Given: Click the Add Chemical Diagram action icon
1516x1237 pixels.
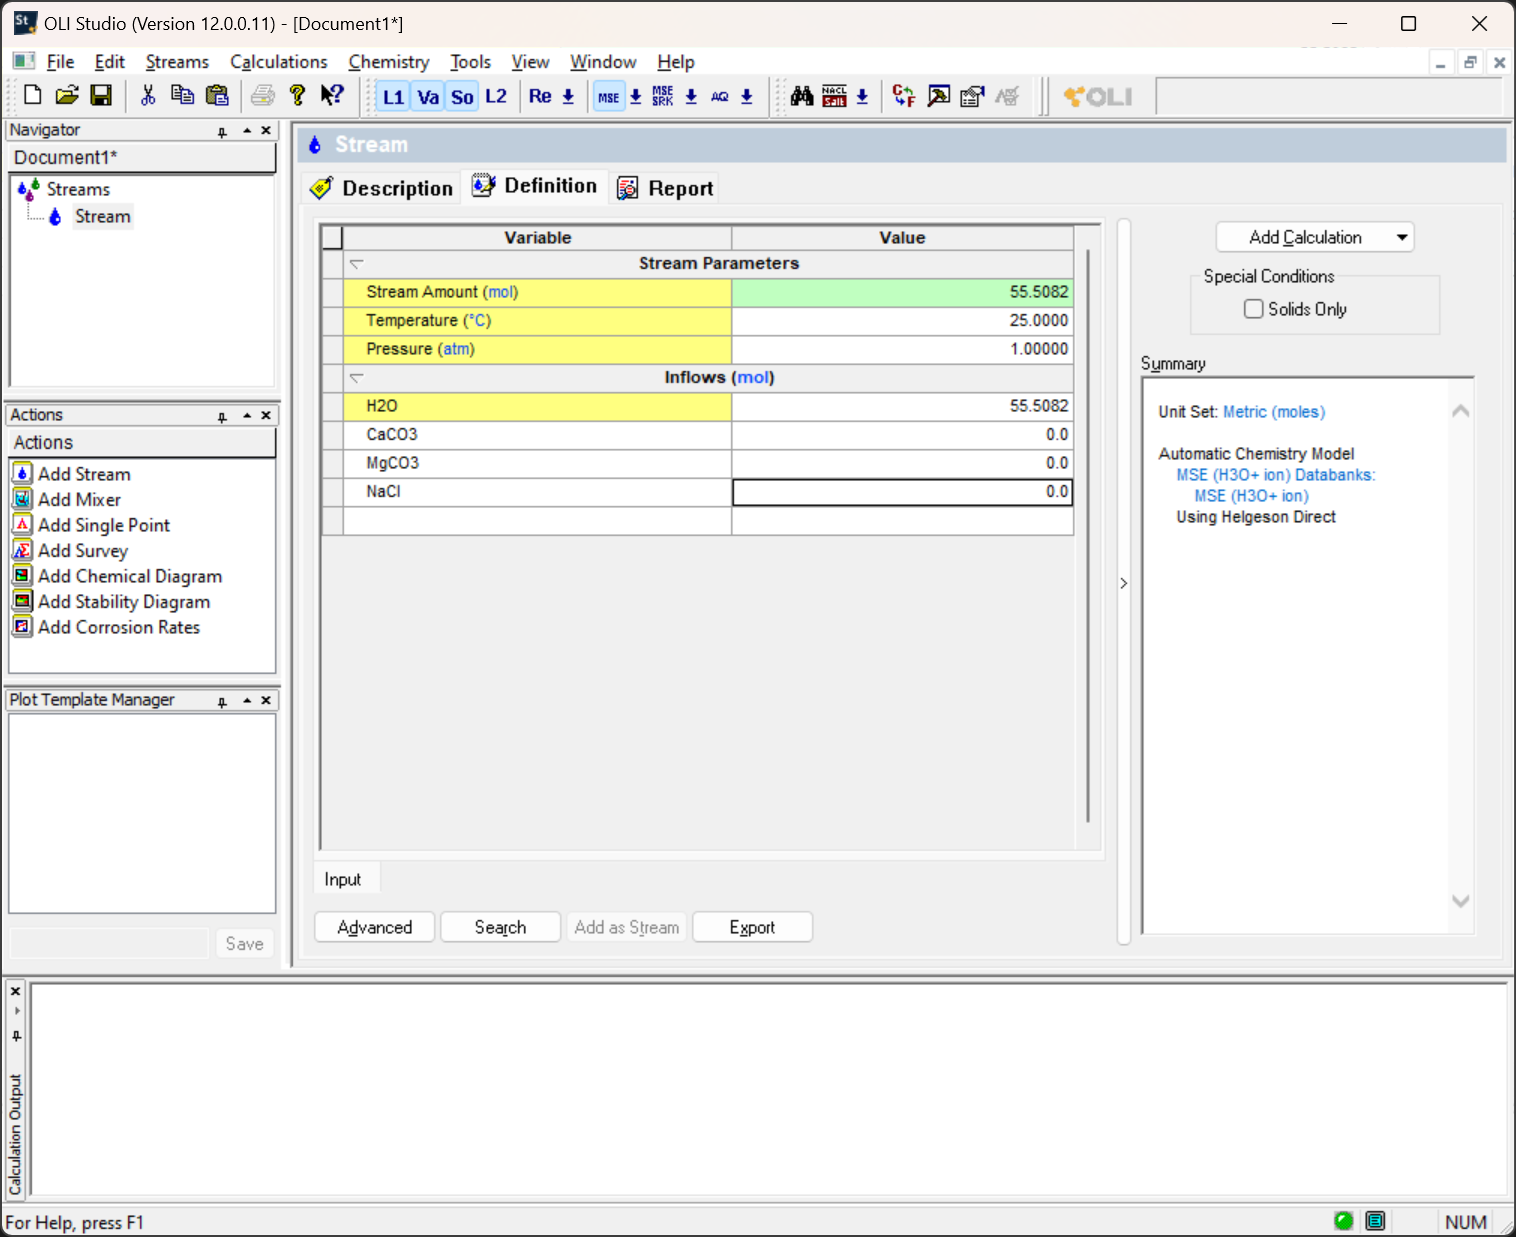Looking at the screenshot, I should pyautogui.click(x=22, y=575).
